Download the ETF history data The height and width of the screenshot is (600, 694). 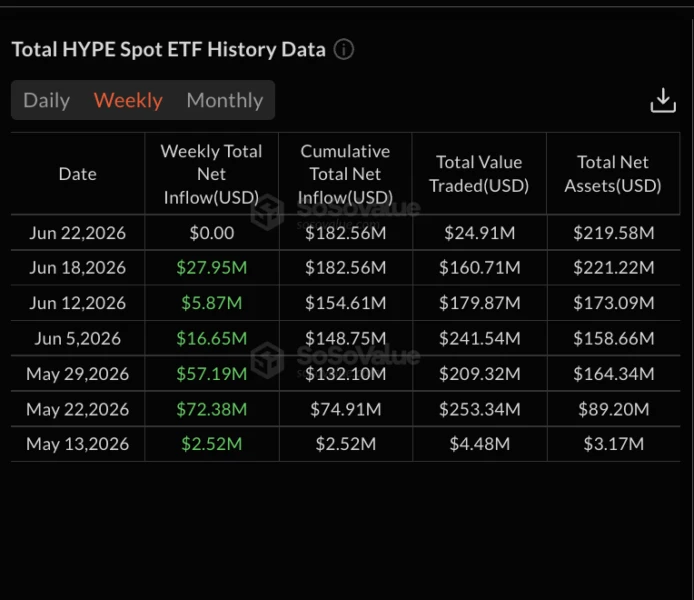click(663, 100)
